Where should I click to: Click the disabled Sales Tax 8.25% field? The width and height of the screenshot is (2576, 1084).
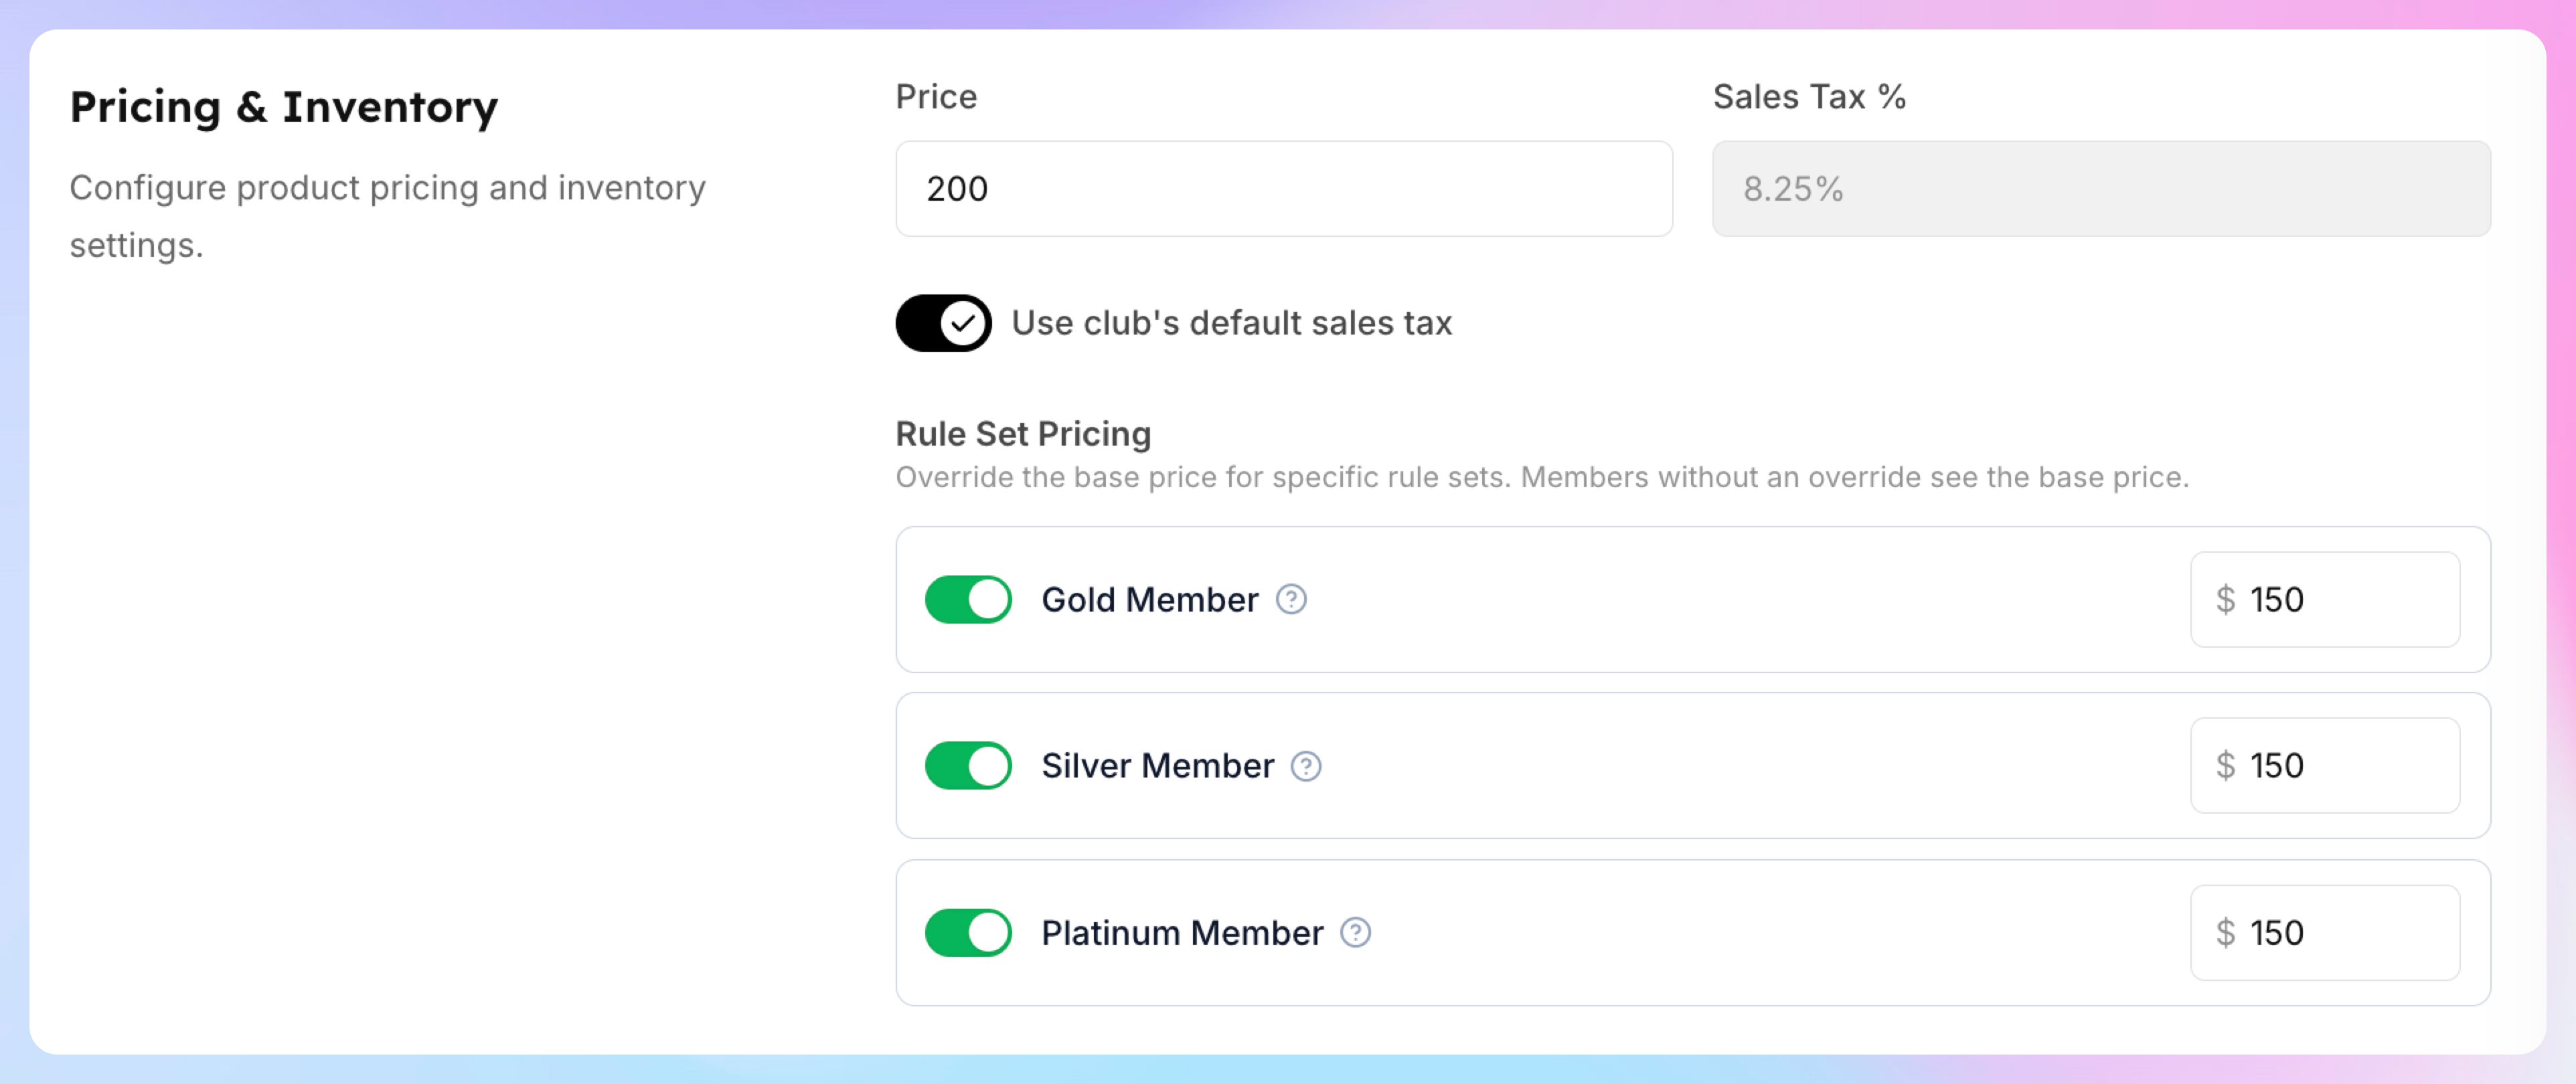[x=2101, y=189]
